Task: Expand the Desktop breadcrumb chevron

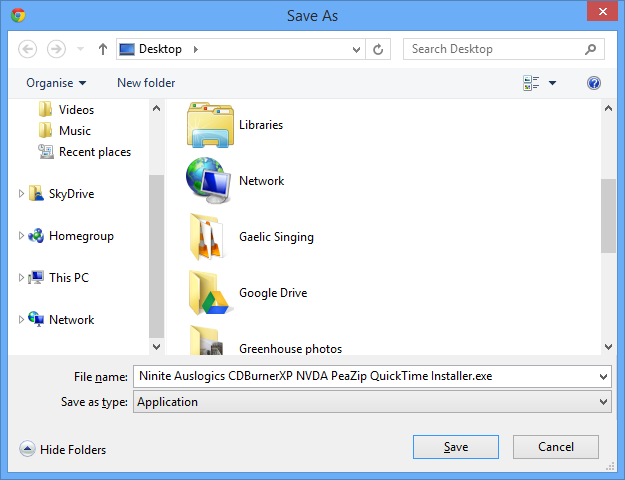Action: 196,49
